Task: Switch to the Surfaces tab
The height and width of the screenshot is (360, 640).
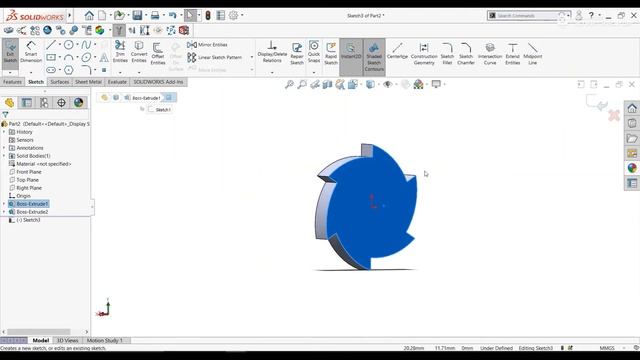Action: tap(60, 82)
